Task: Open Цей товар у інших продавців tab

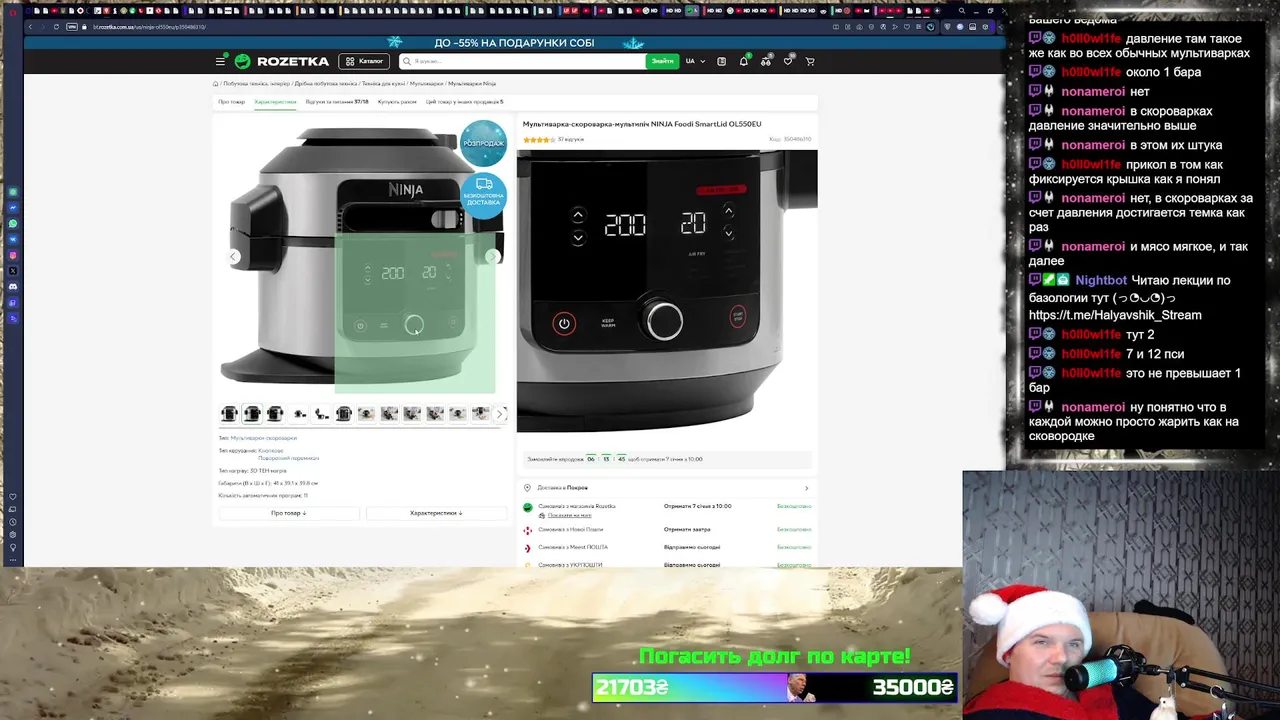Action: [464, 102]
